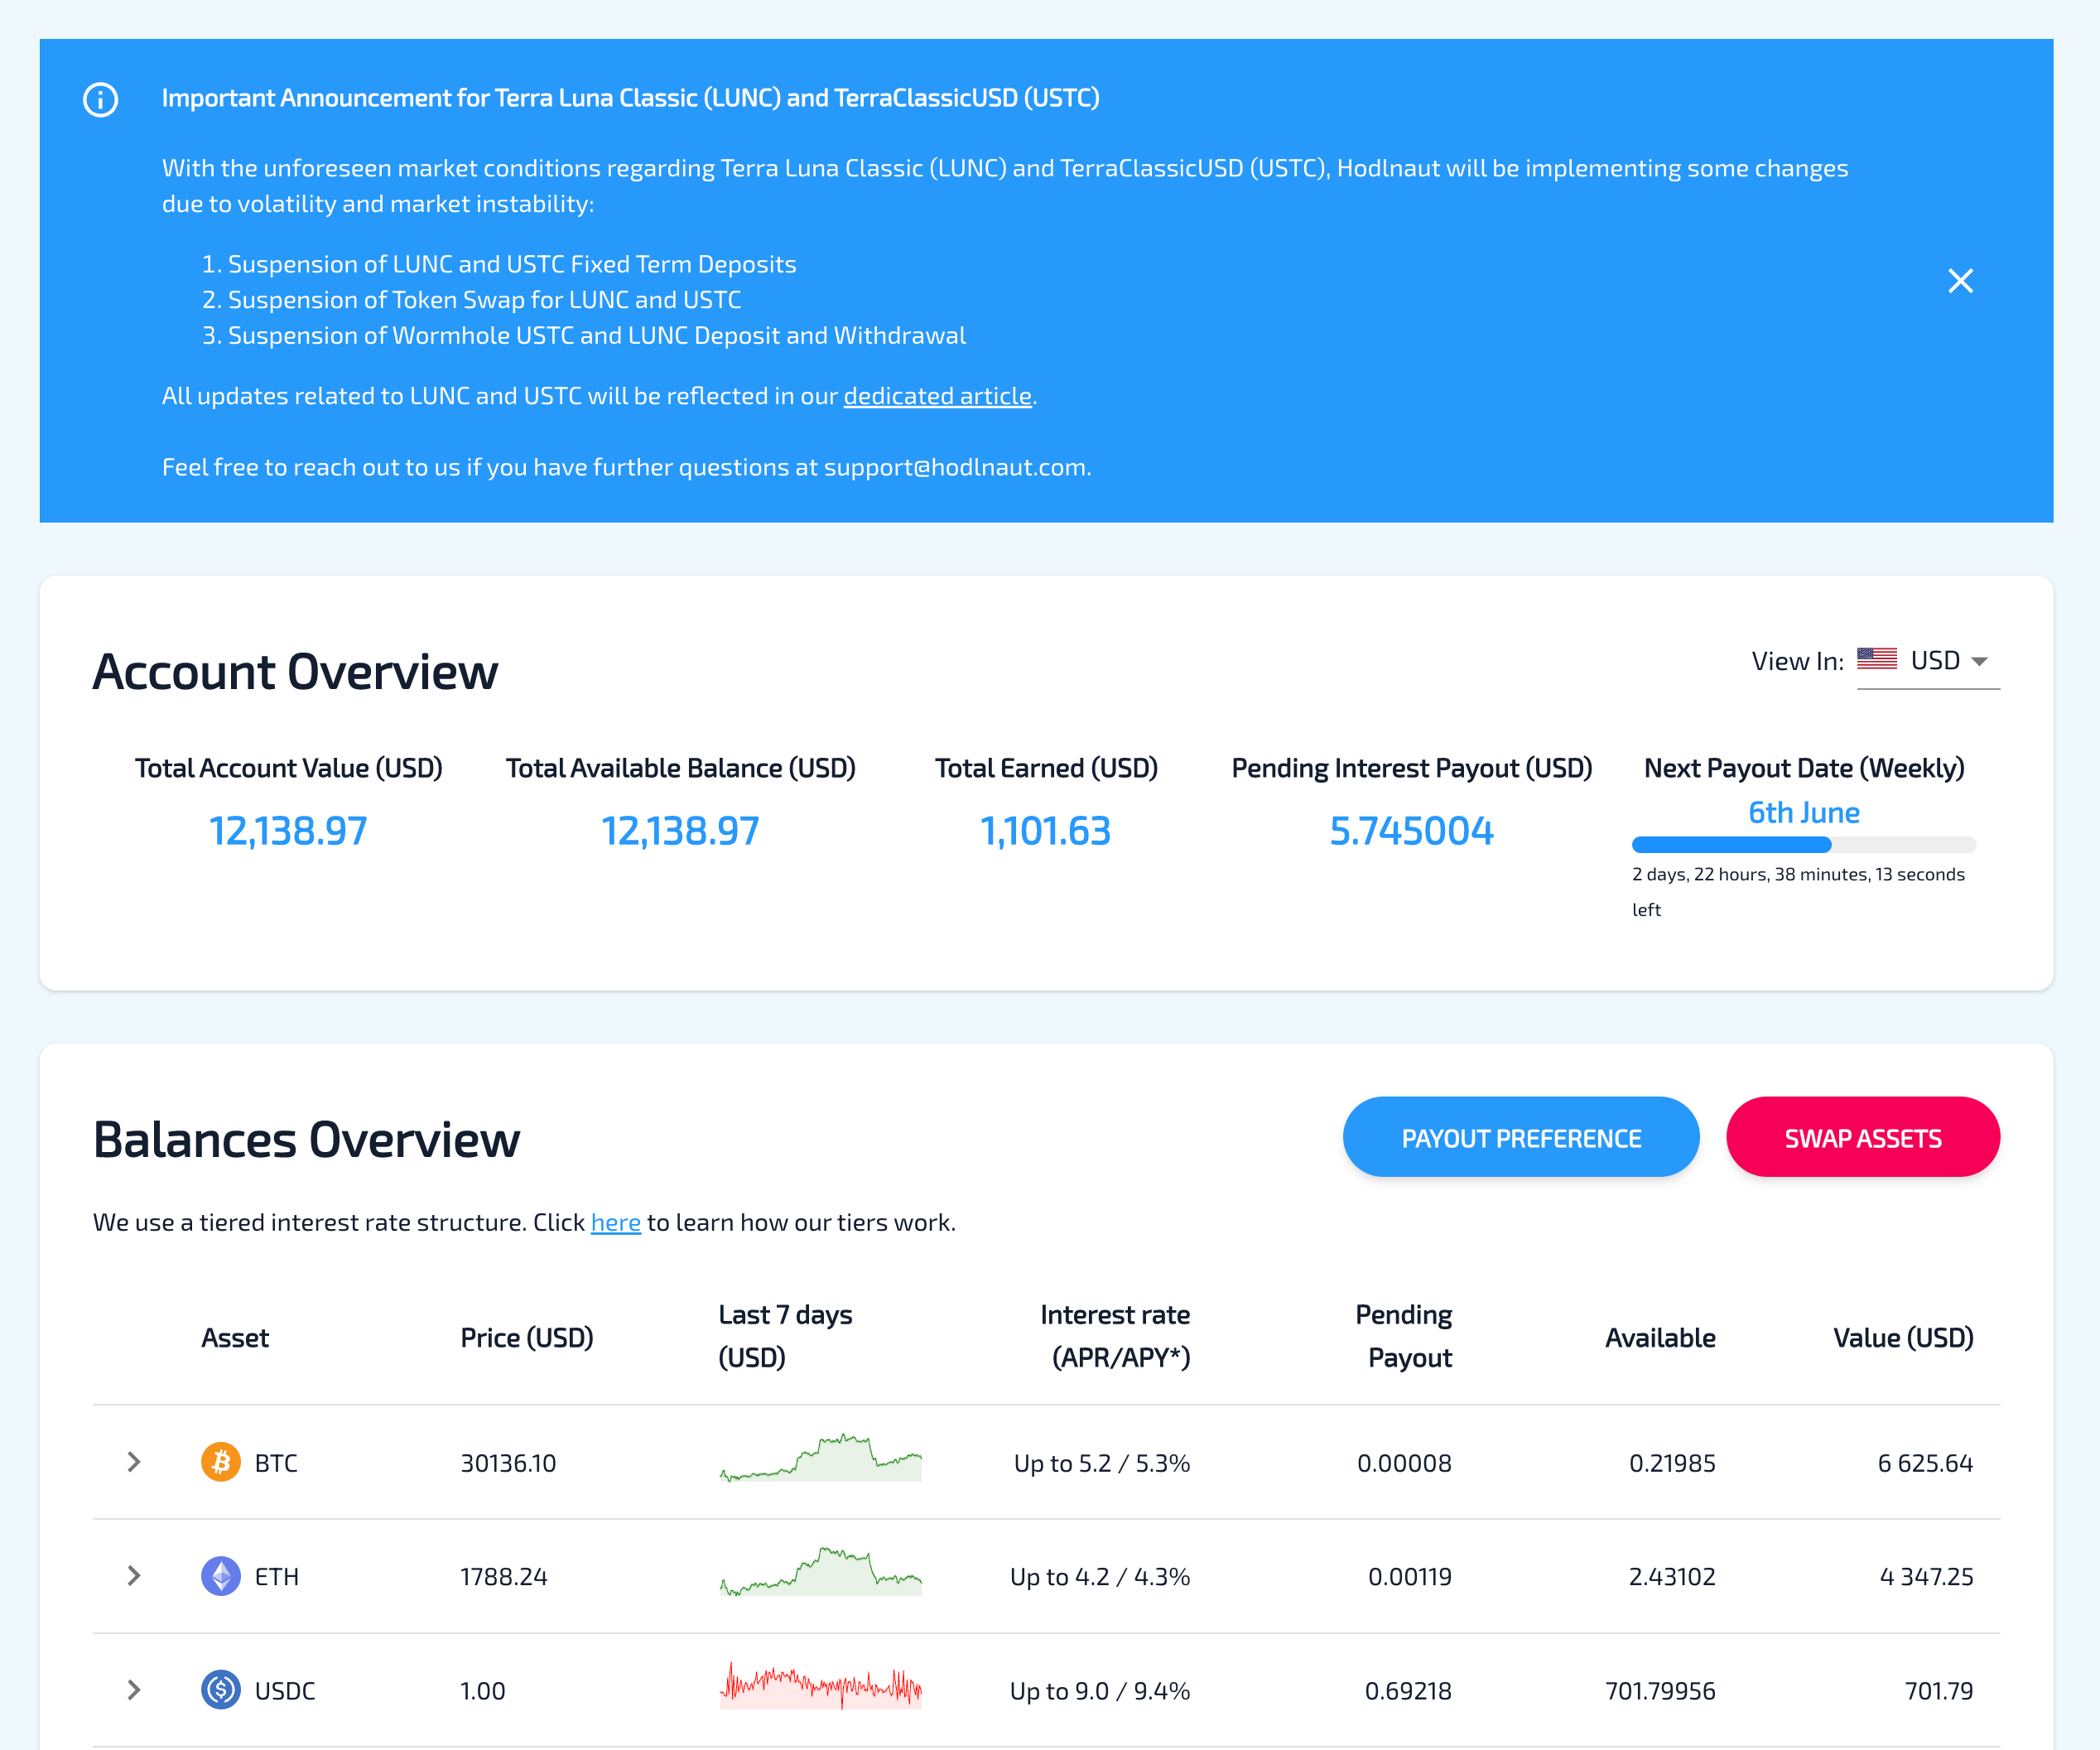
Task: Expand the ETH row details
Action: pos(134,1576)
